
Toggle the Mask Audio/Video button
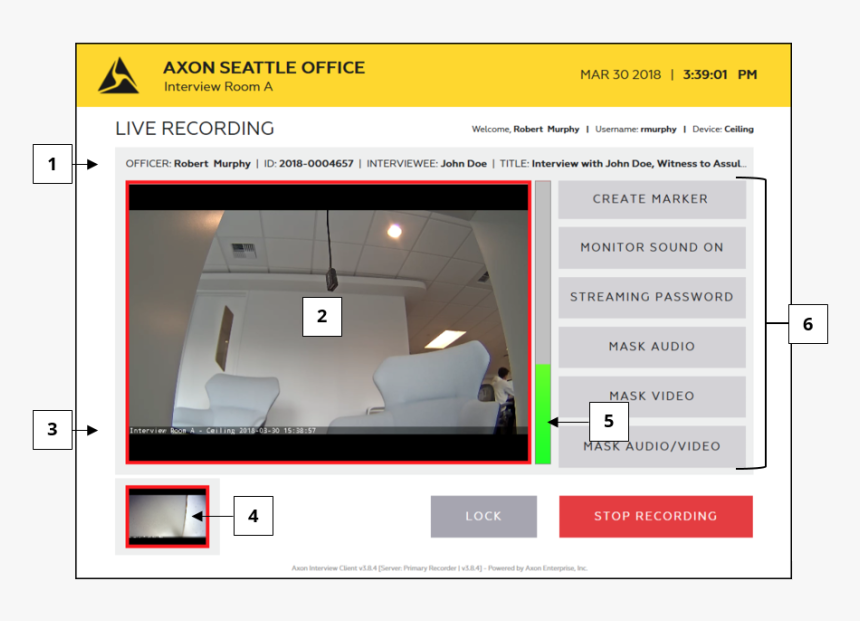[652, 446]
